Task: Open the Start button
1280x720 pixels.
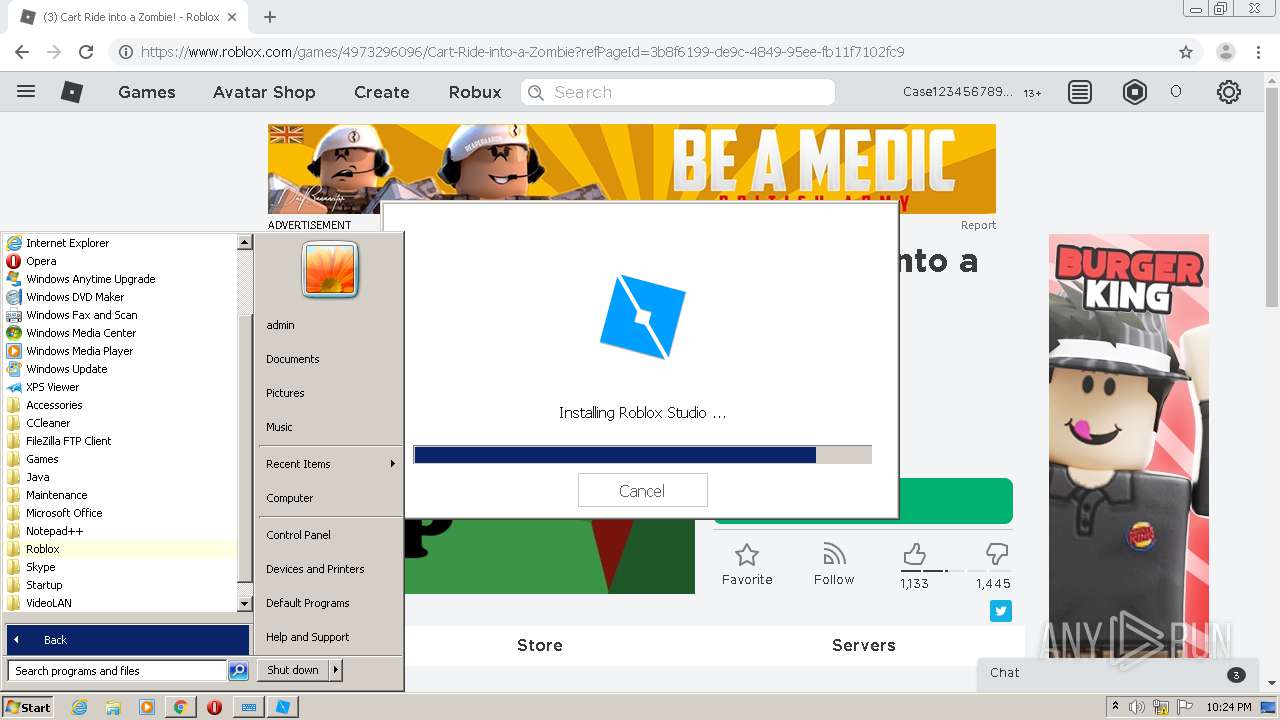Action: [27, 707]
